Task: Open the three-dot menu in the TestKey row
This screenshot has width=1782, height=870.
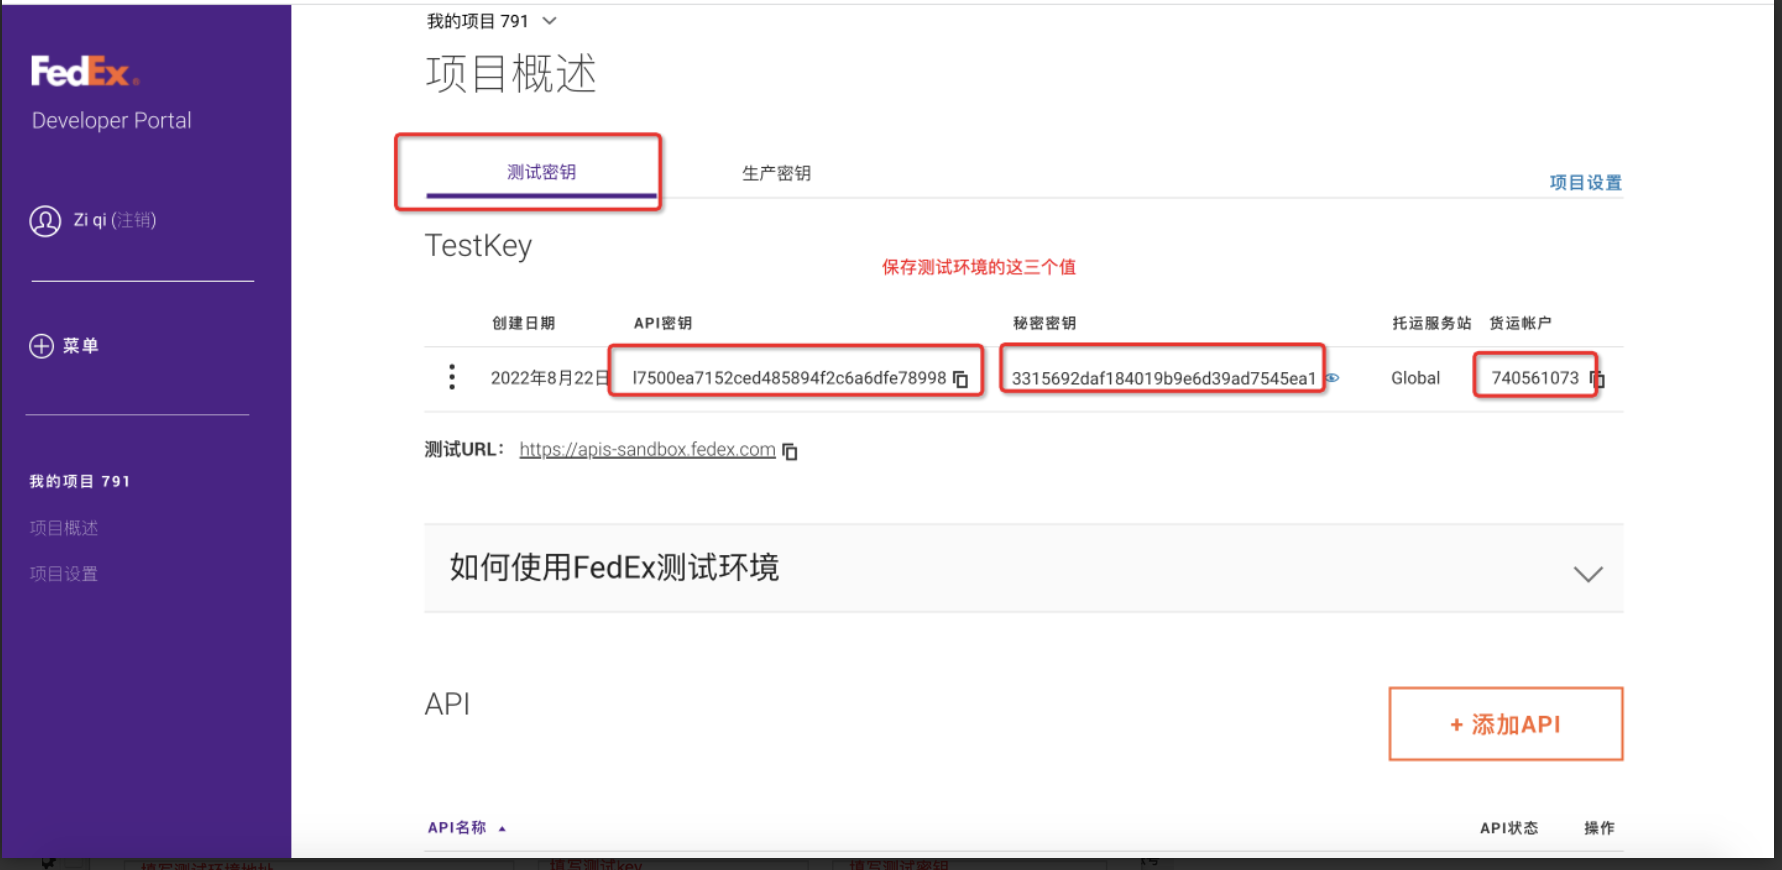Action: coord(452,377)
